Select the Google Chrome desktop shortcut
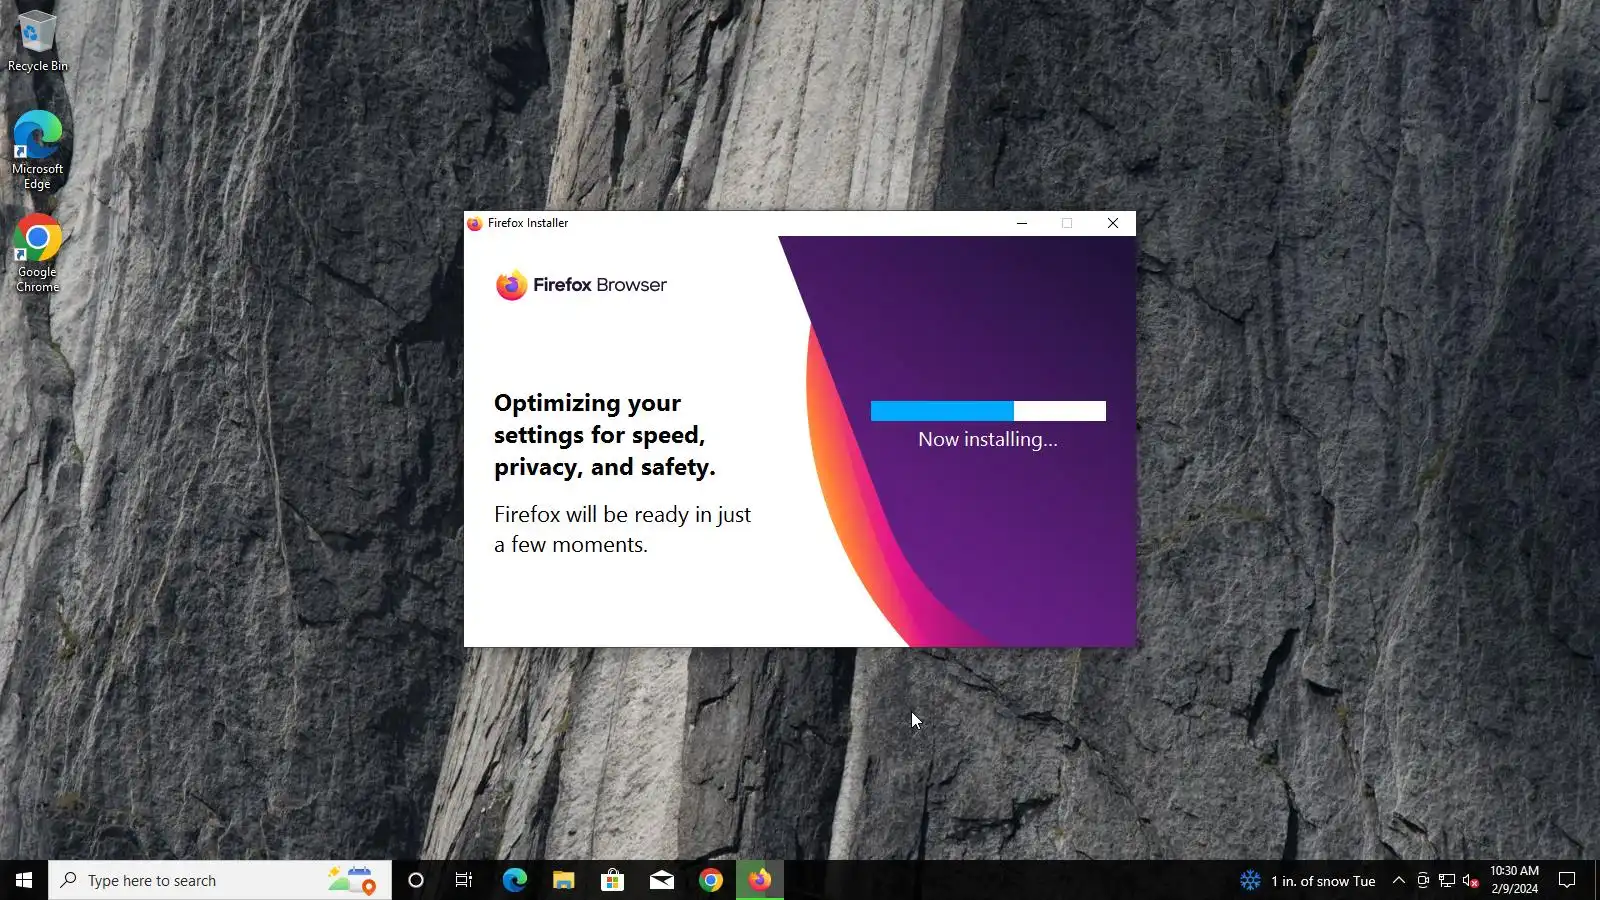 pos(37,253)
